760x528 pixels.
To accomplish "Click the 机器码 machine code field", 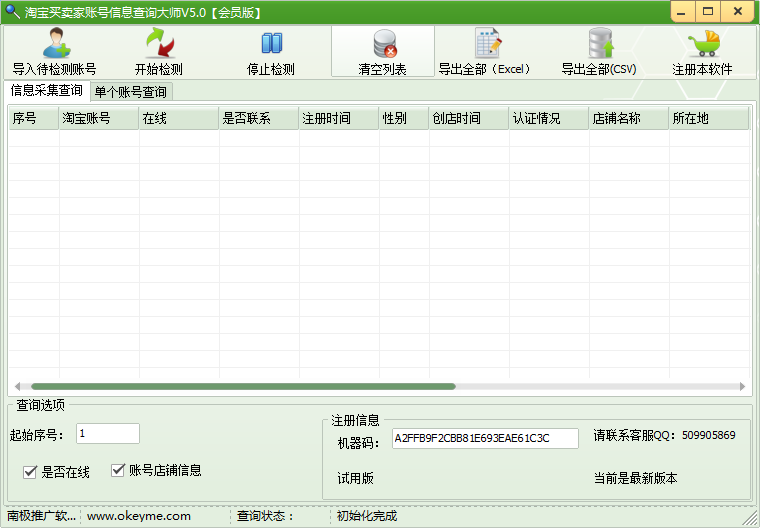I will point(485,438).
